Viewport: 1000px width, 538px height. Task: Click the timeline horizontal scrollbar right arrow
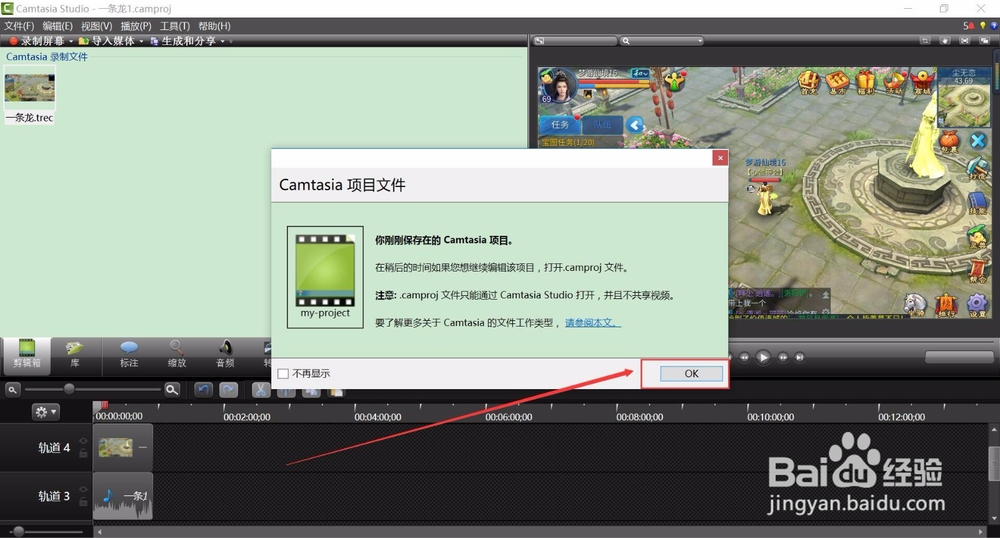click(981, 532)
